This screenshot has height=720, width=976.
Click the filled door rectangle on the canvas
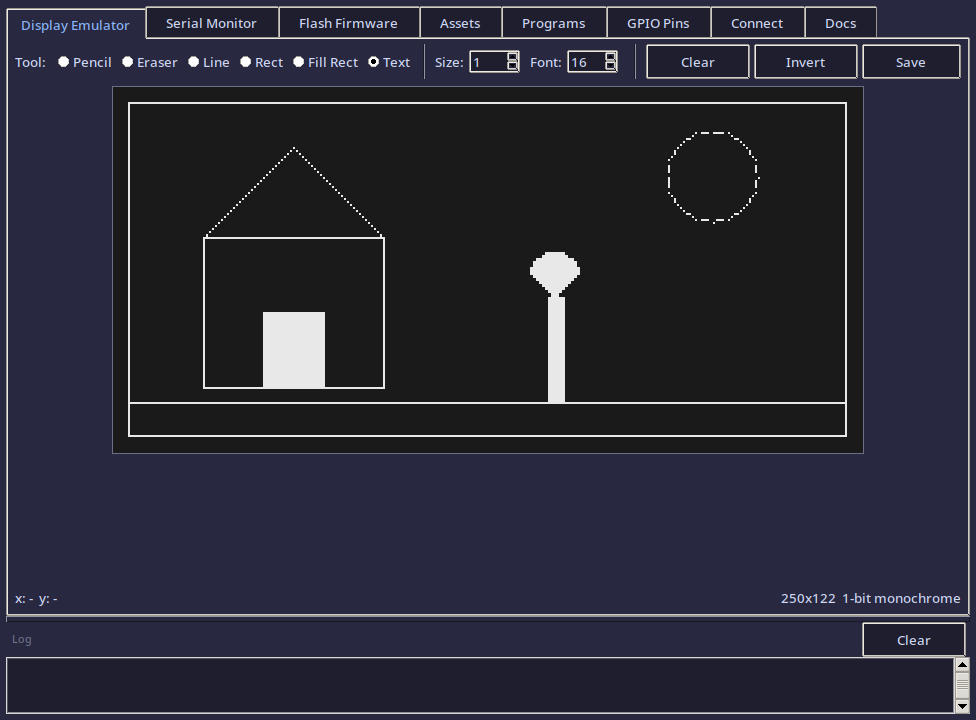point(294,350)
